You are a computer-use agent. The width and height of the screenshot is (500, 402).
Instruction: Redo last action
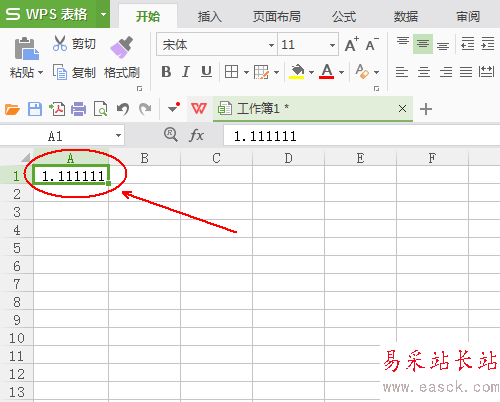[x=145, y=109]
